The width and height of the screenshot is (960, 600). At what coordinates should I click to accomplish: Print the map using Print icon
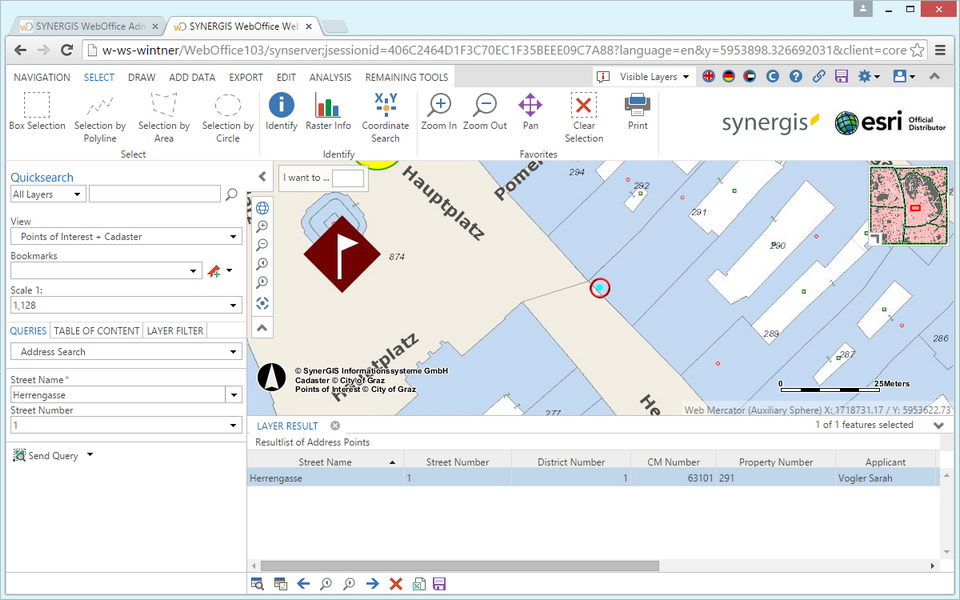point(637,105)
